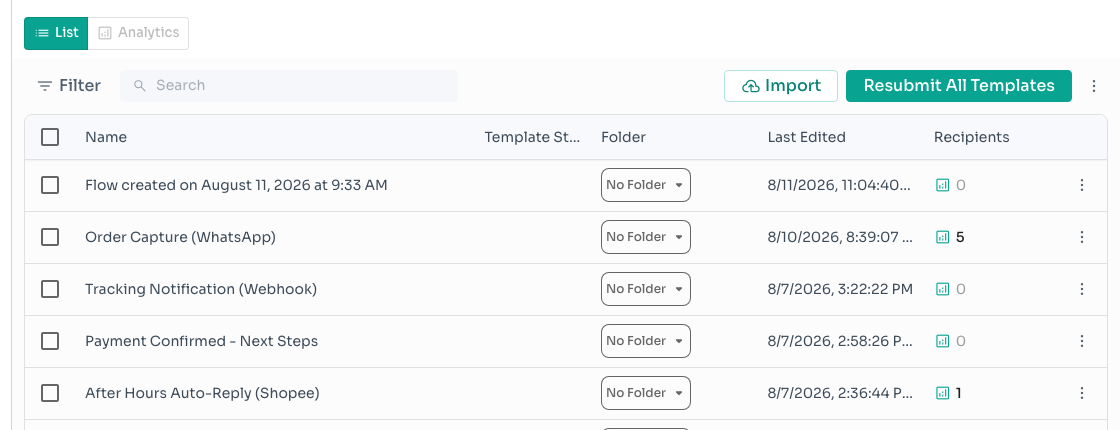Click recipients analytics icon for Order Capture (WhatsApp)
Viewport: 1120px width, 430px height.
(x=942, y=237)
